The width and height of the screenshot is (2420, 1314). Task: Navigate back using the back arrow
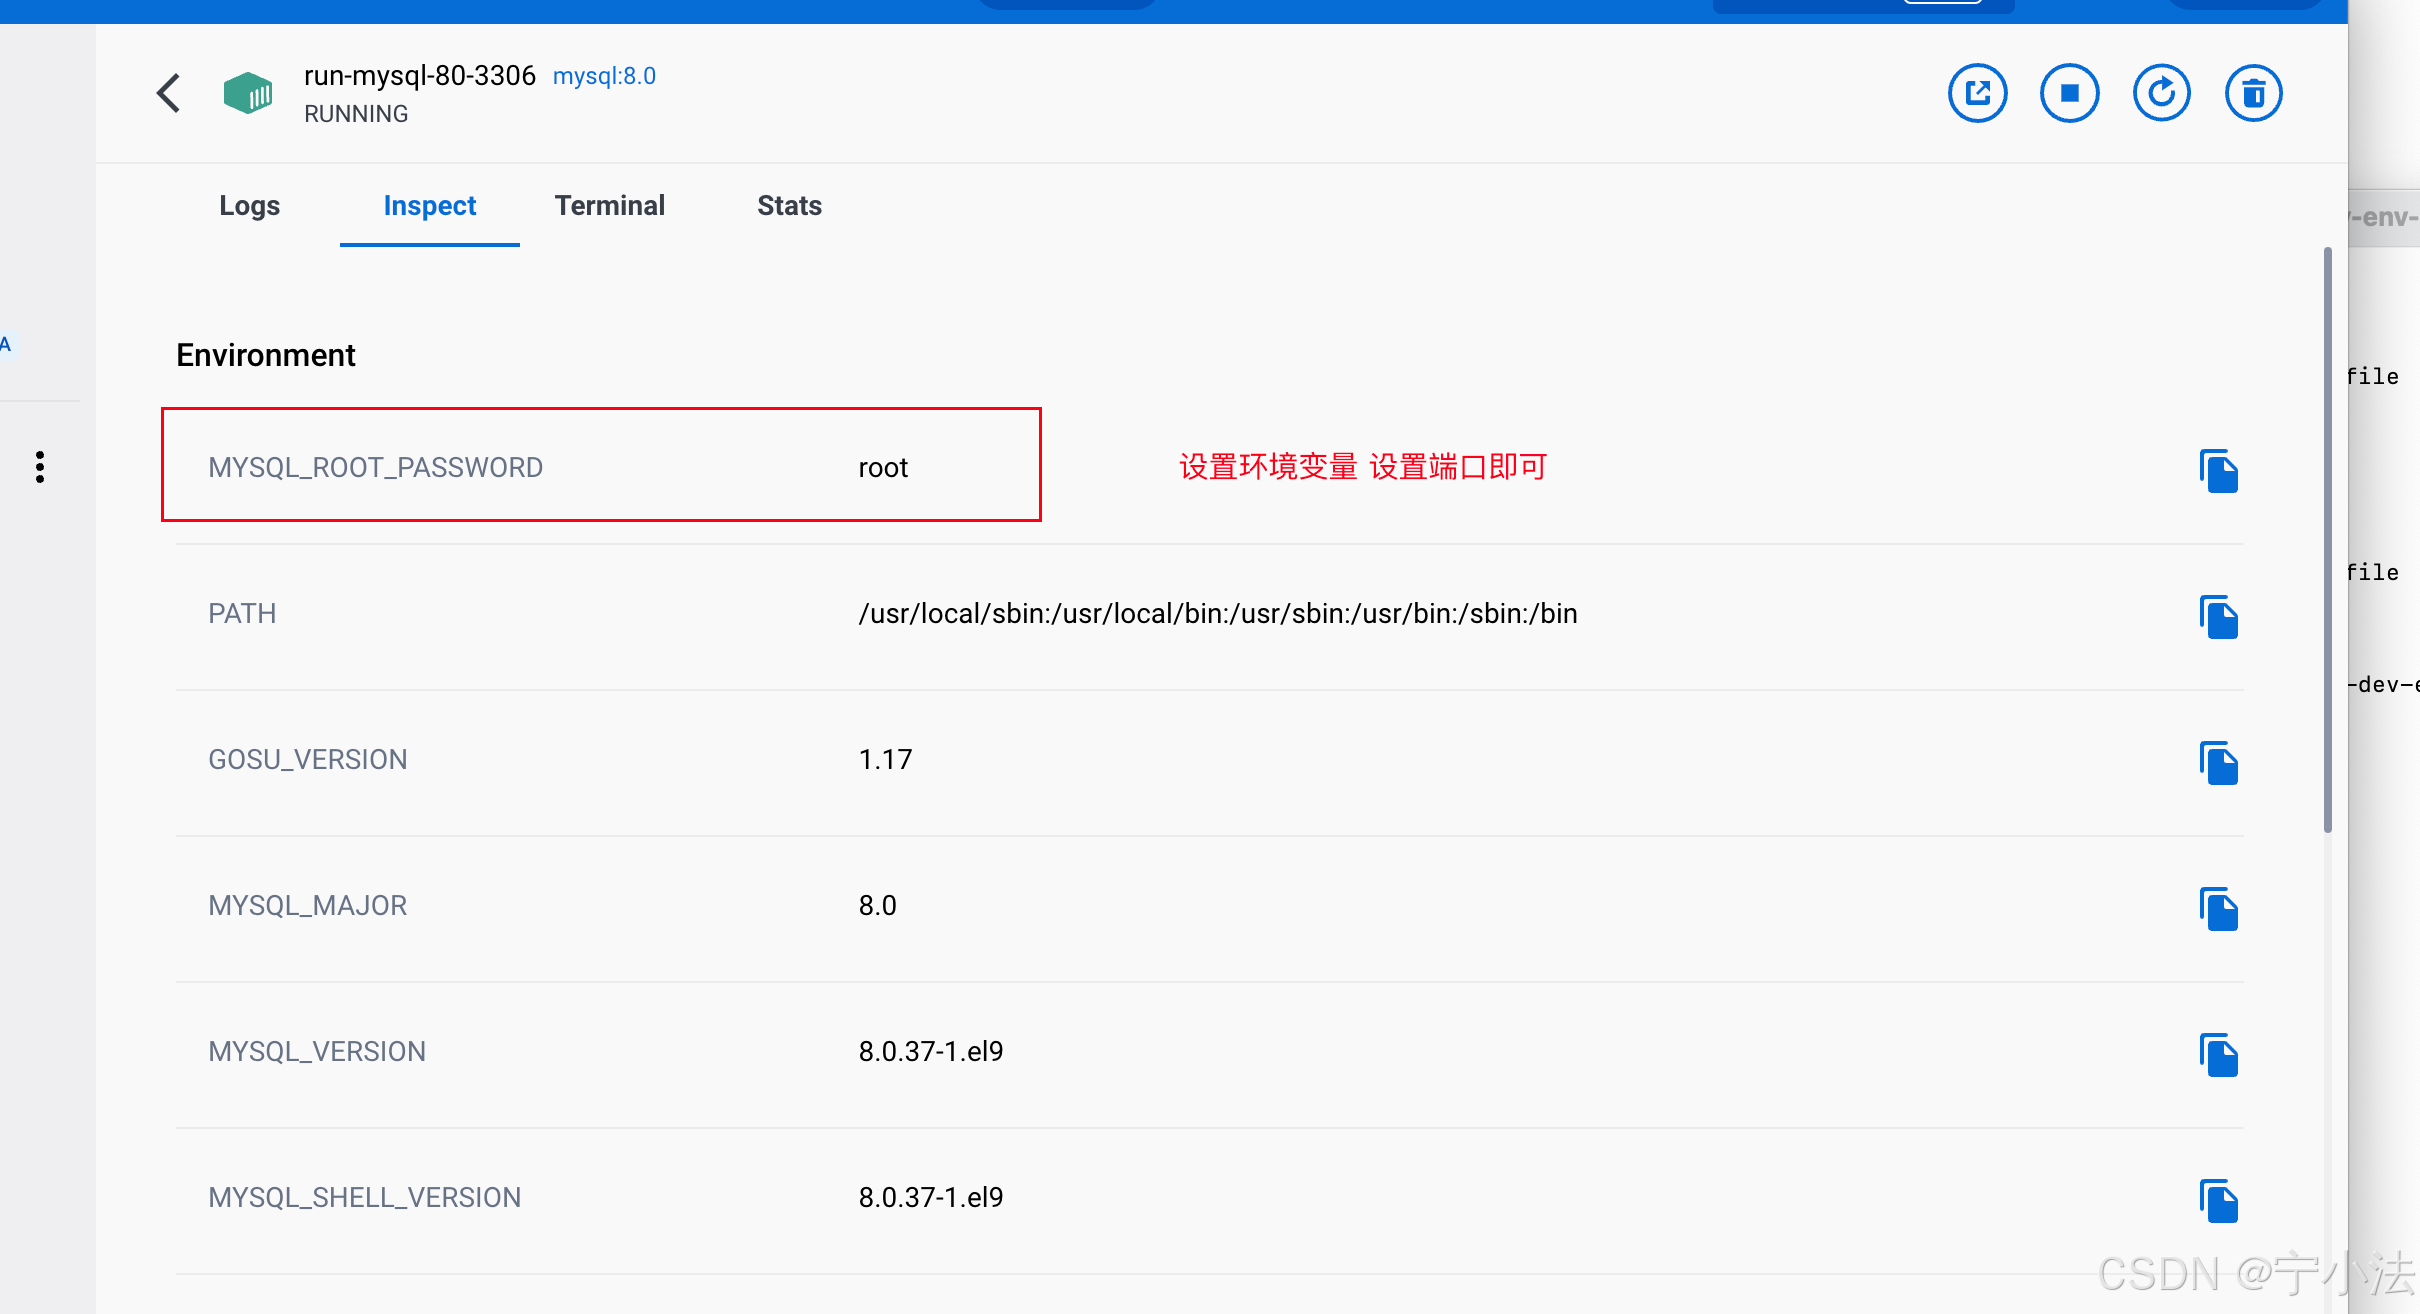pyautogui.click(x=168, y=92)
